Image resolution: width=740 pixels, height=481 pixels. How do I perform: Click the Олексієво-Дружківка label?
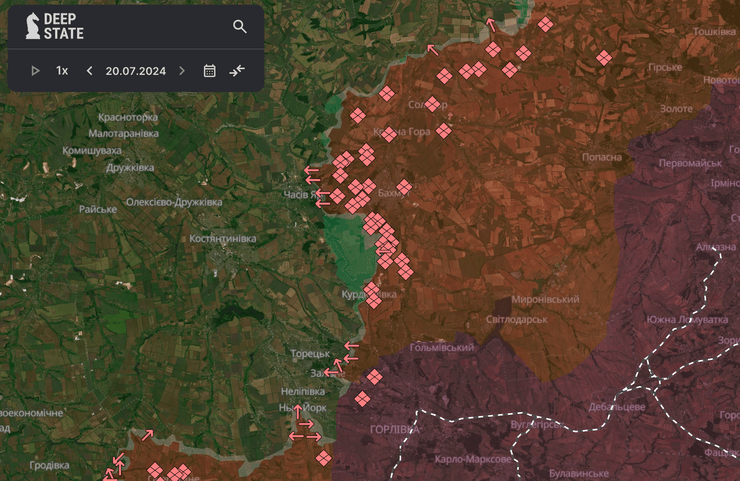174,202
